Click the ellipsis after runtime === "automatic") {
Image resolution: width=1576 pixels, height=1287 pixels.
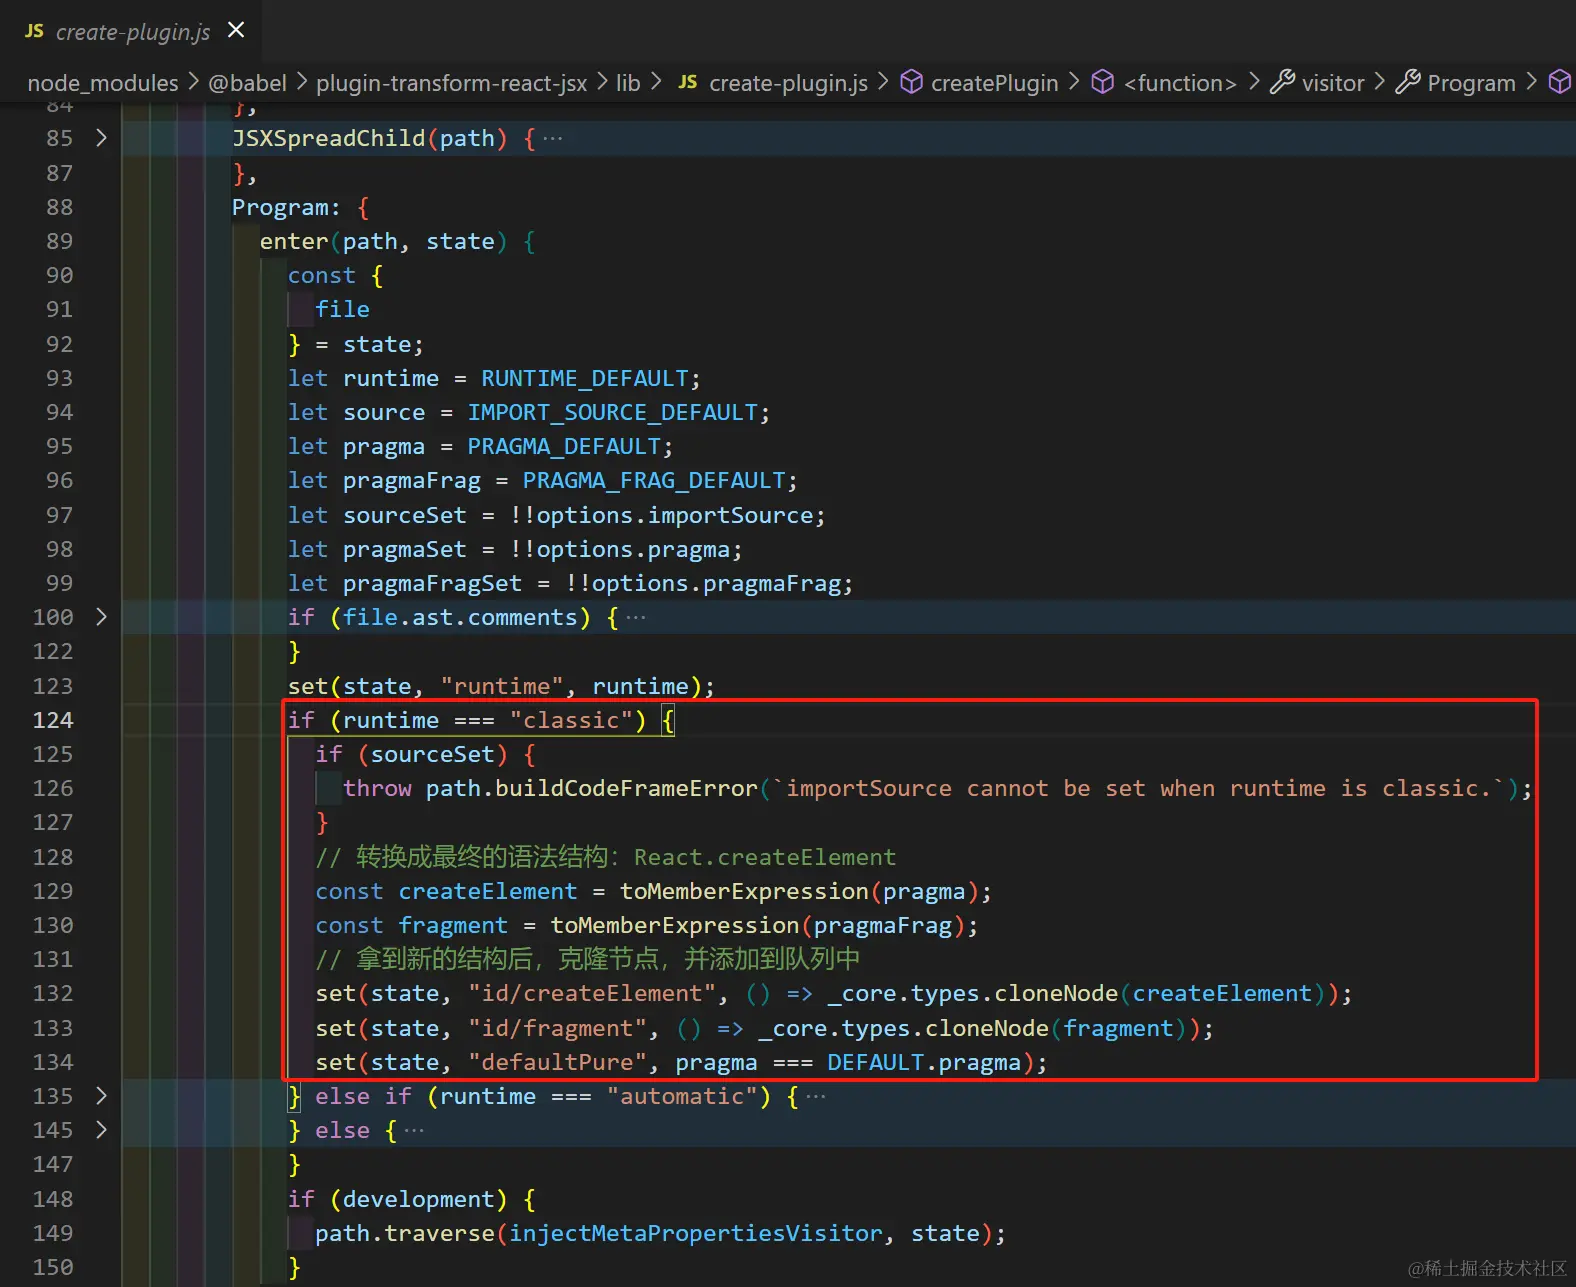point(815,1097)
